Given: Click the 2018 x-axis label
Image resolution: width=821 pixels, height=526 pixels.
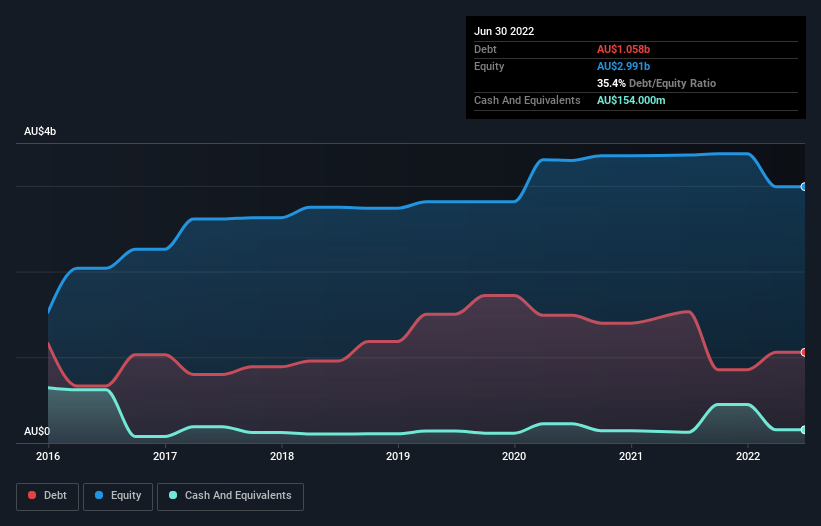Looking at the screenshot, I should click(x=282, y=456).
